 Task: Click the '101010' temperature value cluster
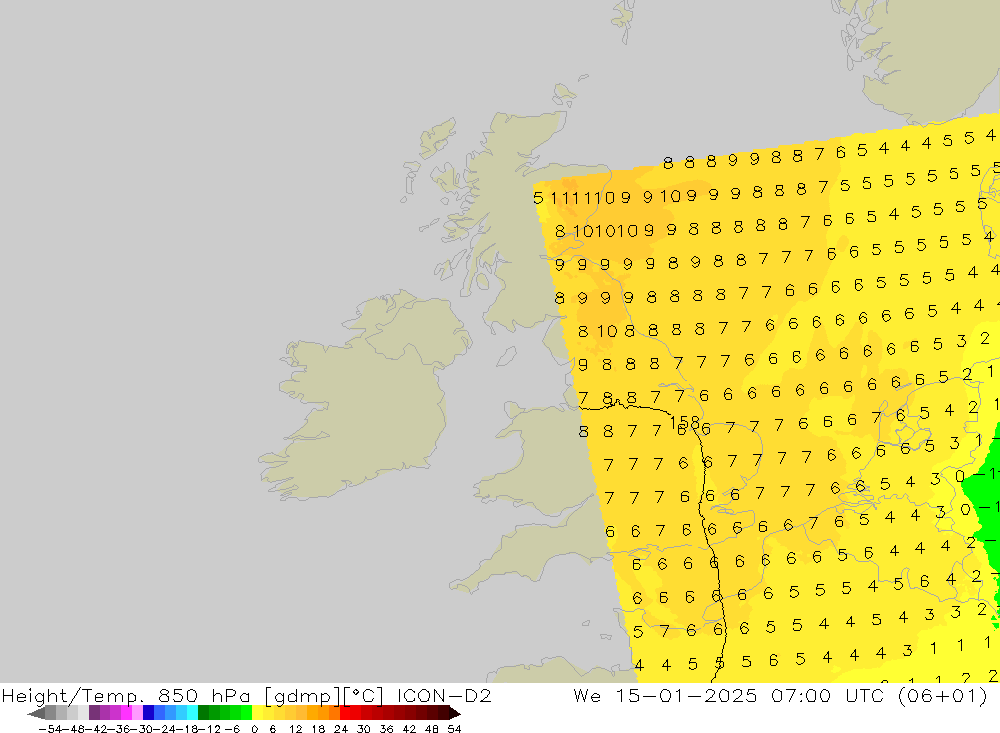pyautogui.click(x=606, y=231)
